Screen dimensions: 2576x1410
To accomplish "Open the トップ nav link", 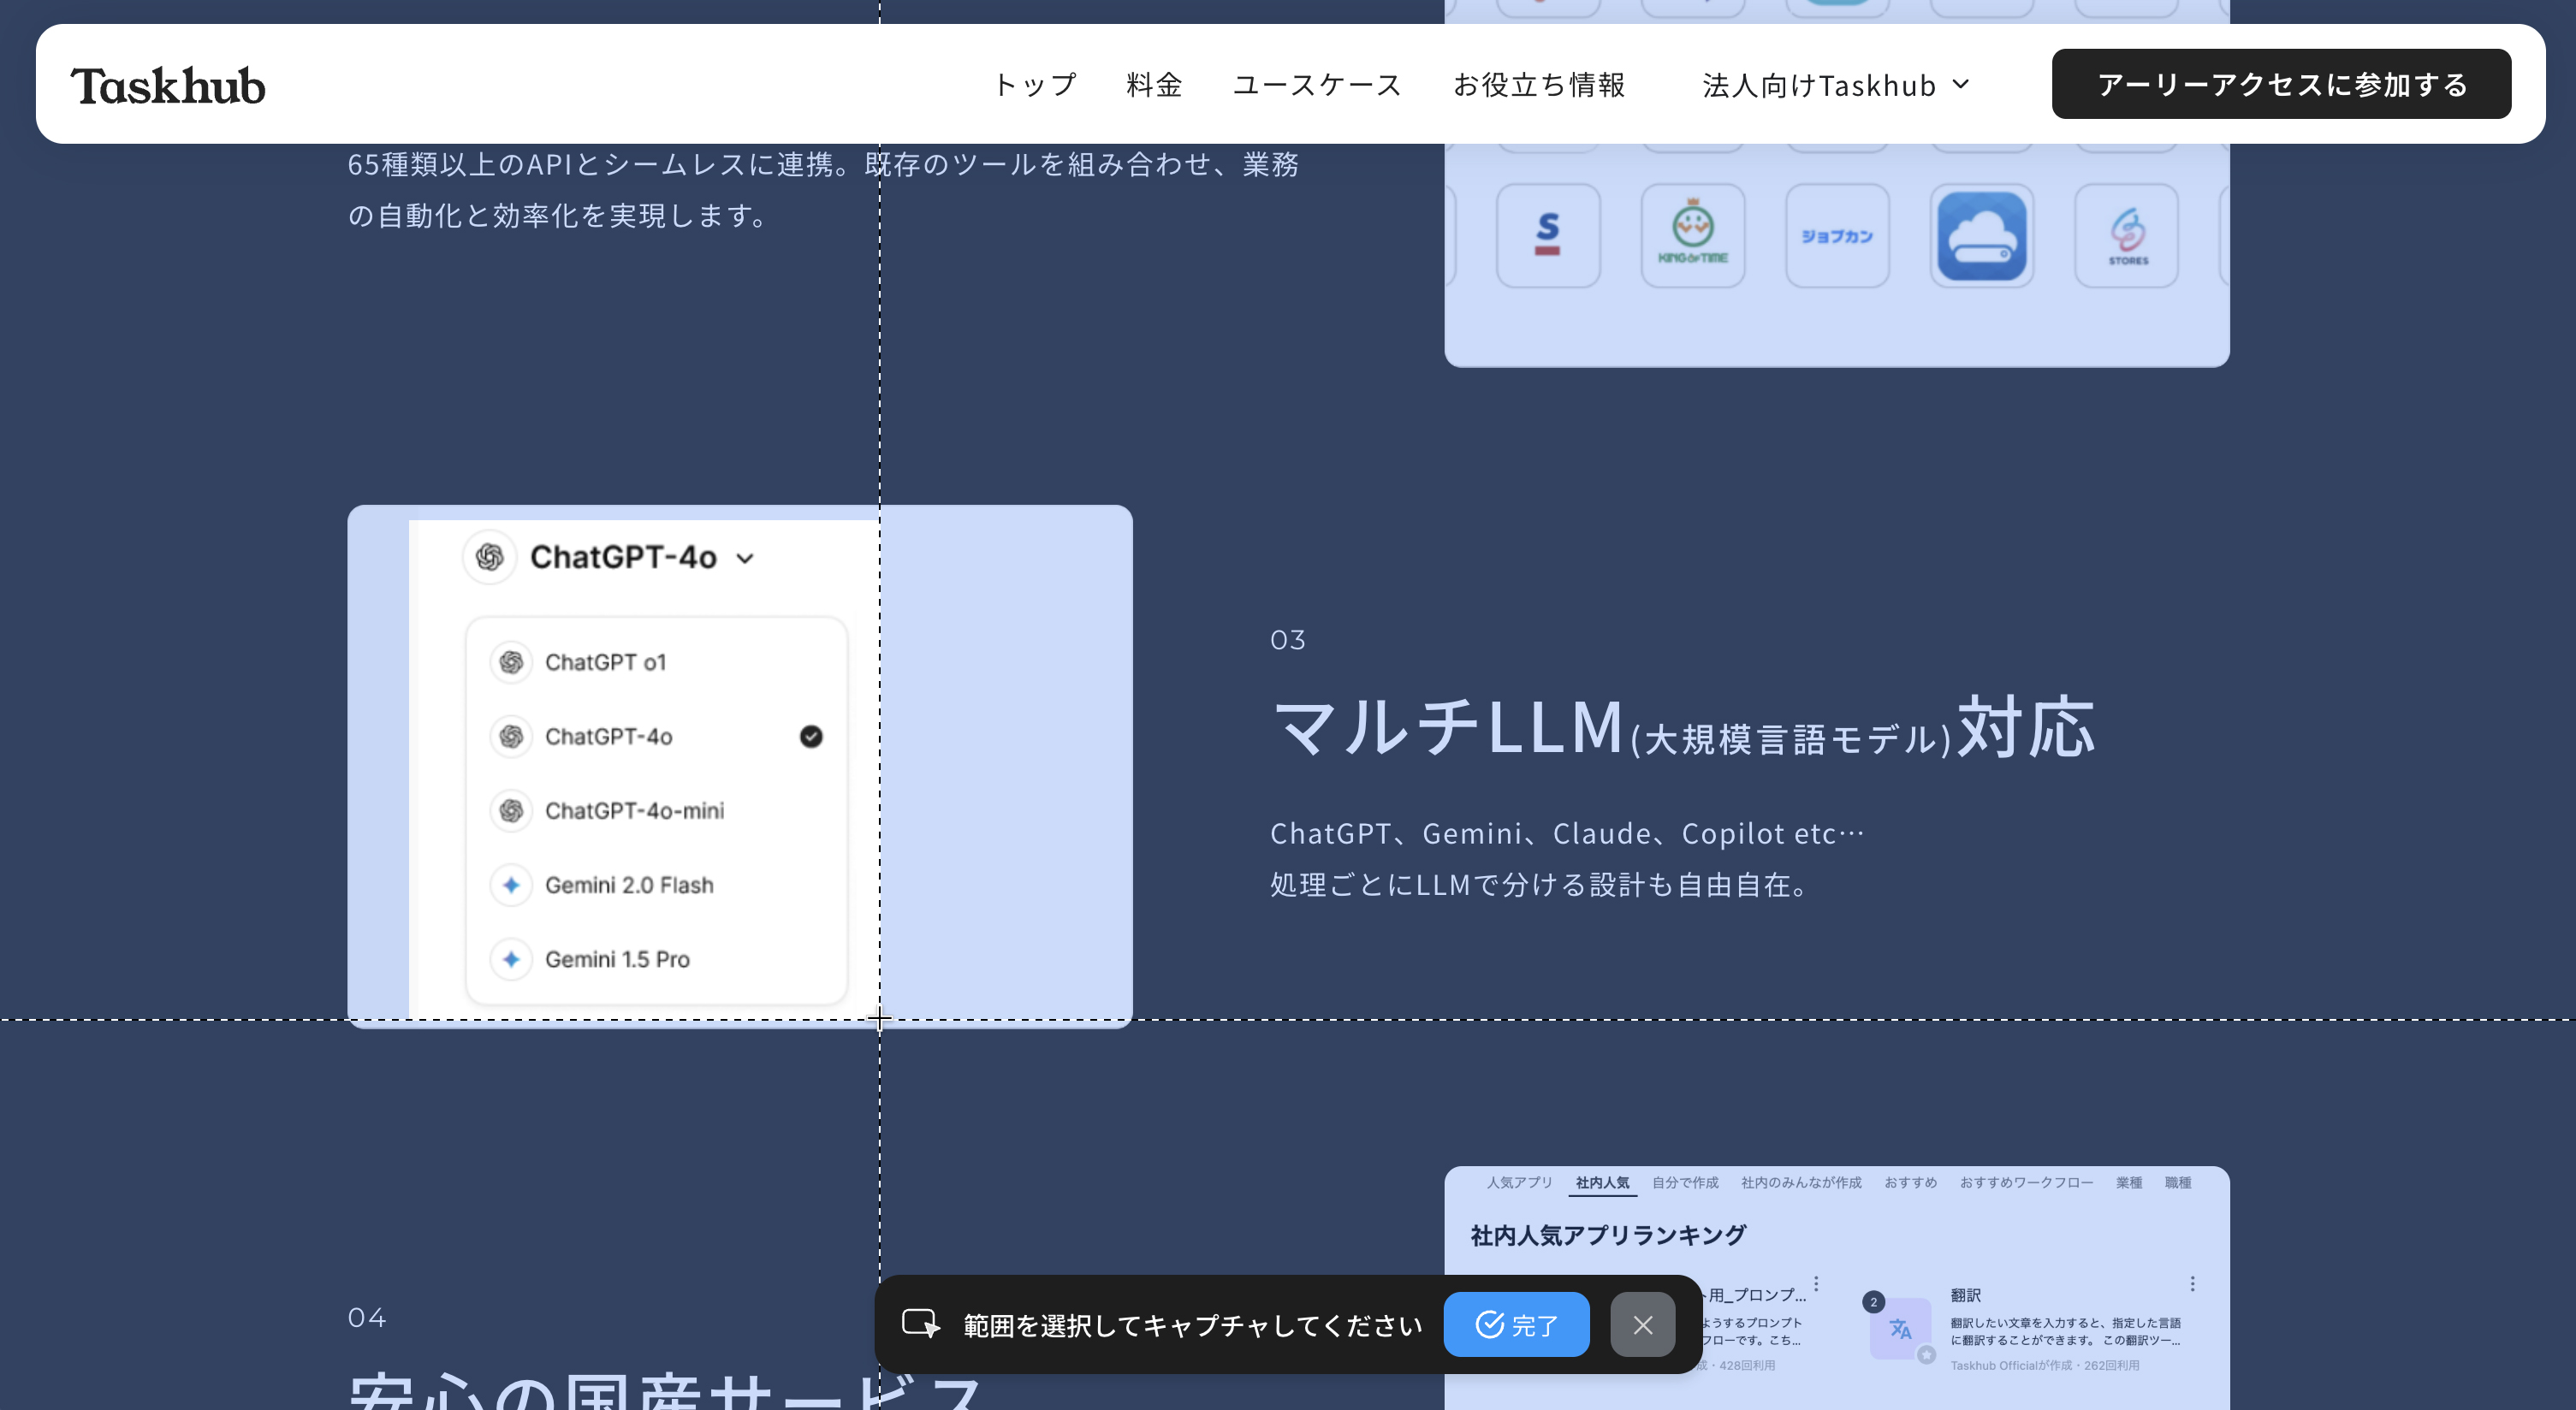I will [x=1035, y=85].
